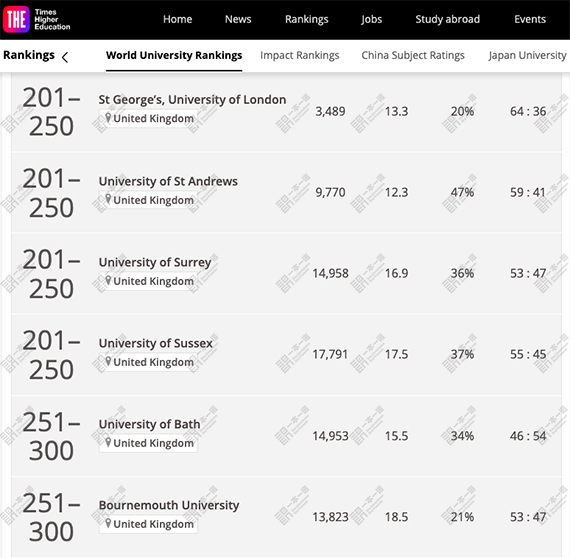The image size is (570, 558).
Task: Go to the Jobs section
Action: click(x=372, y=19)
